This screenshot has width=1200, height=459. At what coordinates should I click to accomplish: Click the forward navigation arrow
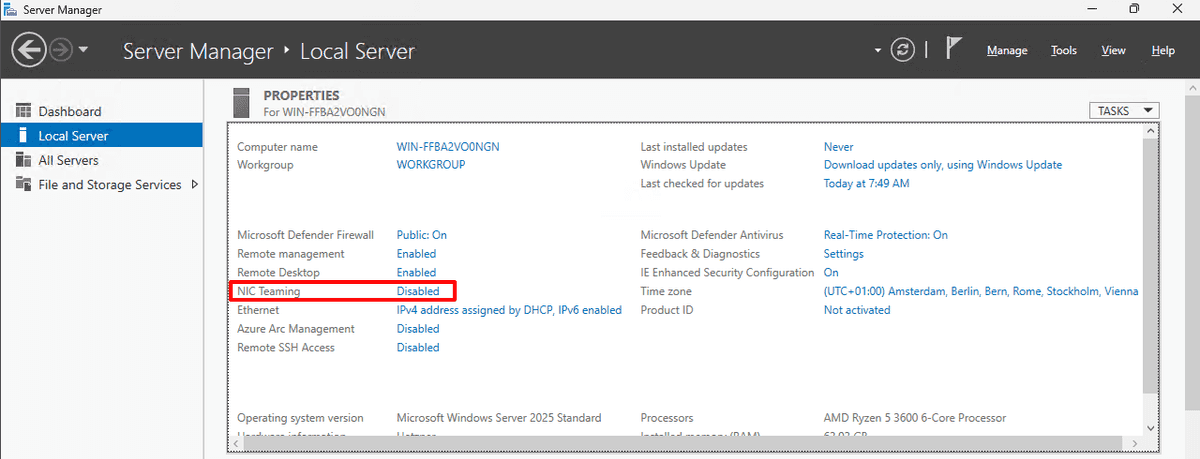pos(61,49)
